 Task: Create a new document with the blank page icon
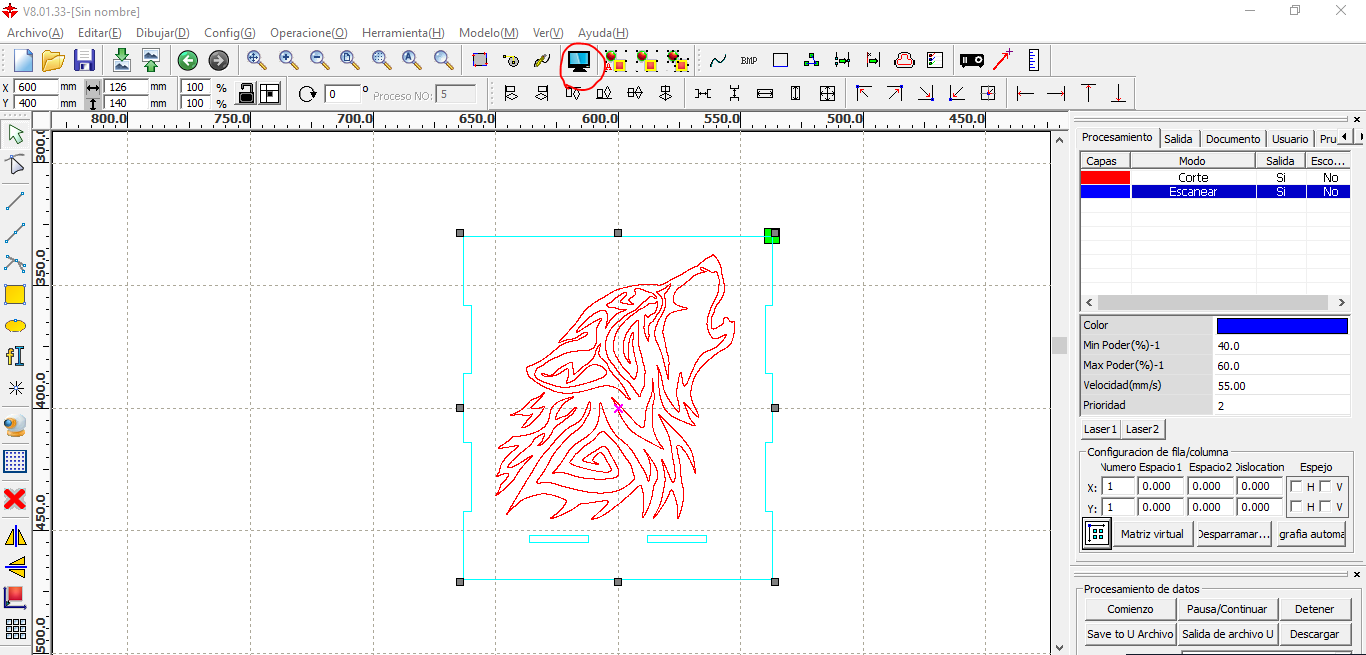[23, 60]
